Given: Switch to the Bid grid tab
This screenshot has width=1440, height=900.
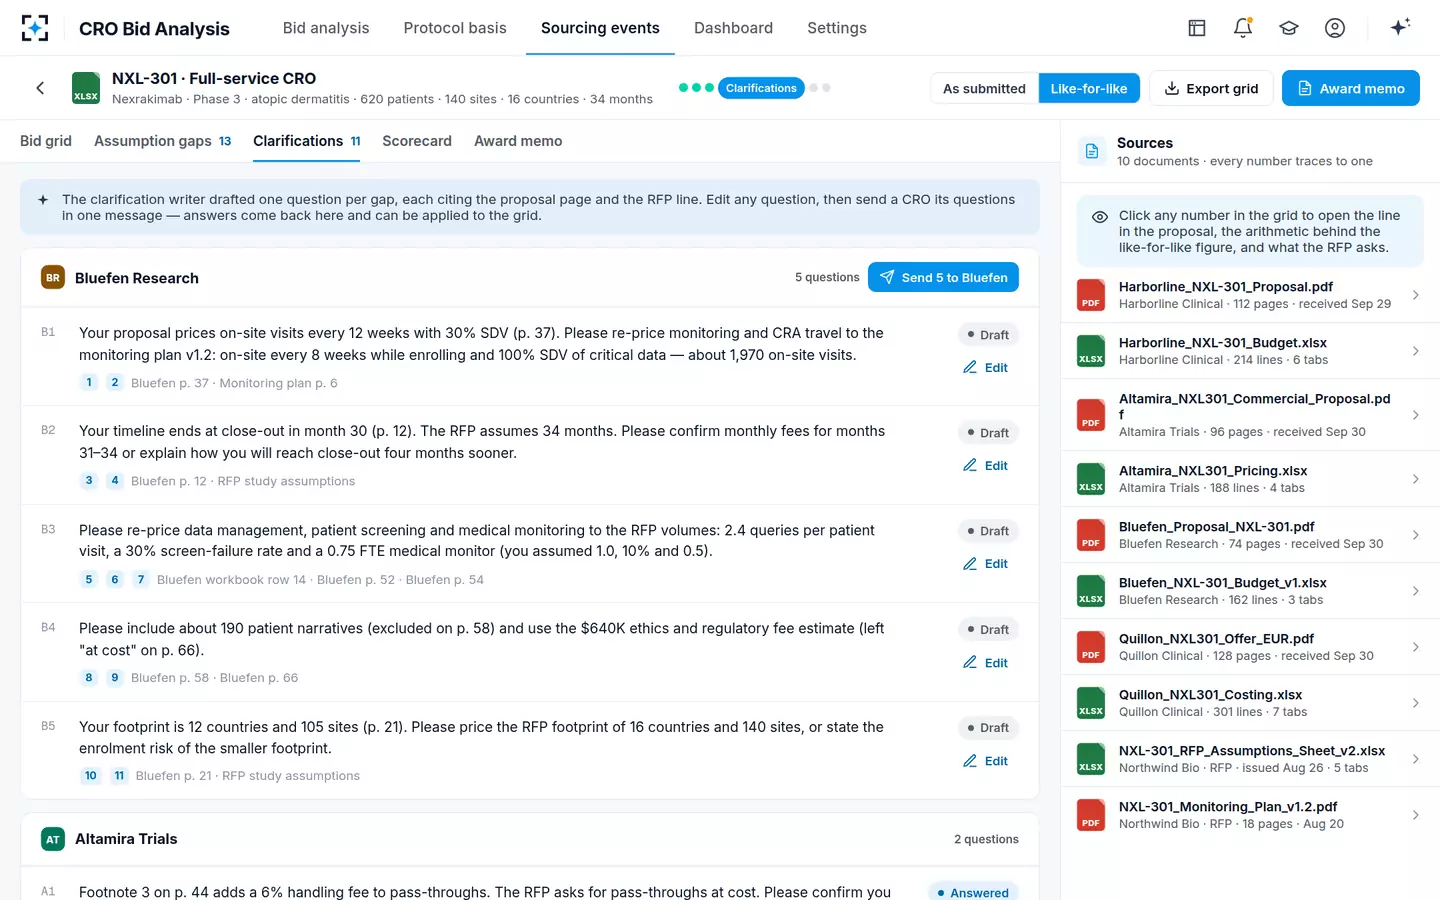Looking at the screenshot, I should pyautogui.click(x=46, y=141).
